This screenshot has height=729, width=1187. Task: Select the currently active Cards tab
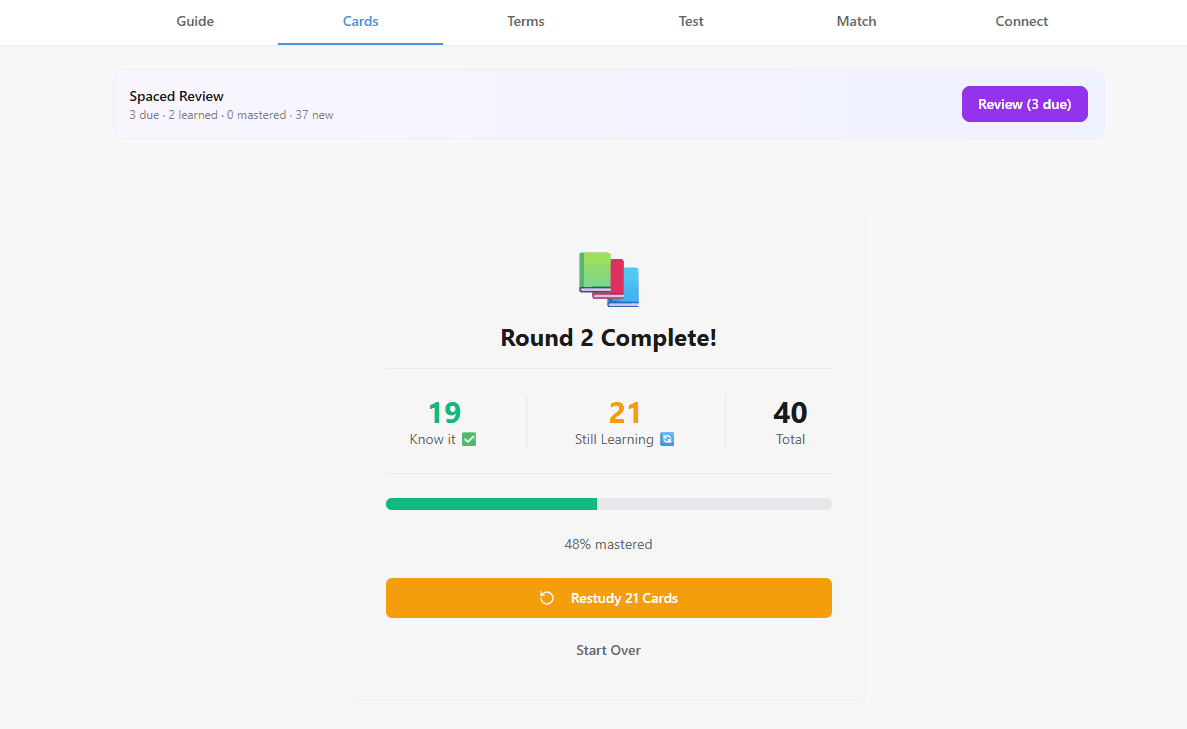click(x=360, y=21)
